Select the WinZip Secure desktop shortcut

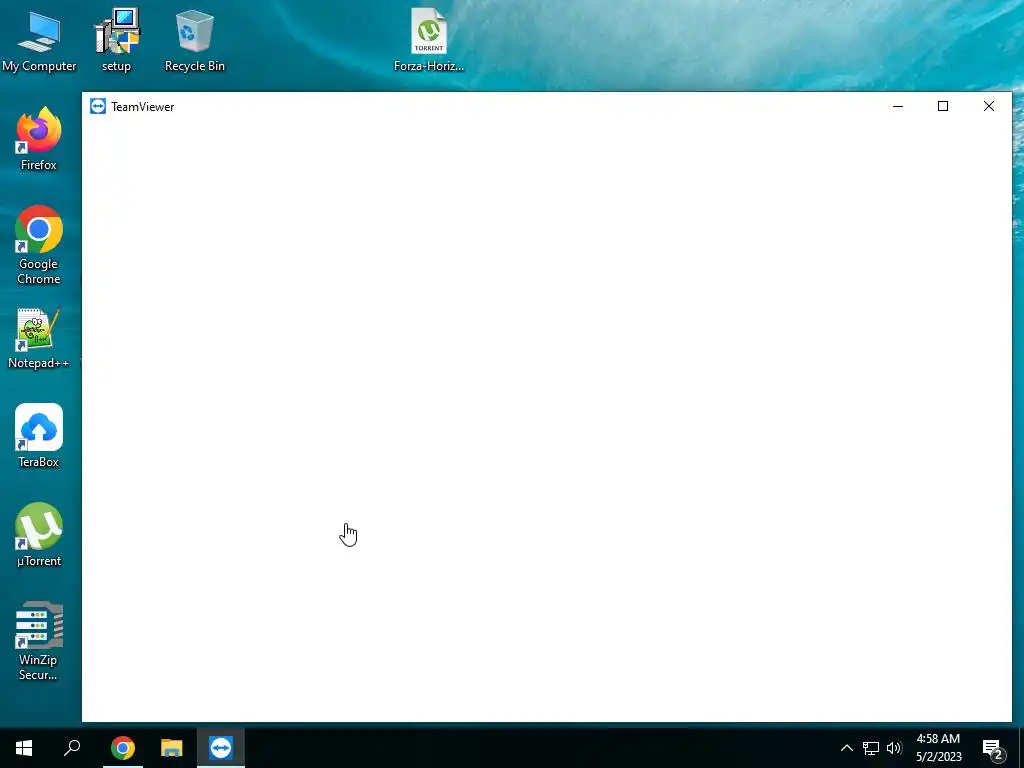[39, 641]
